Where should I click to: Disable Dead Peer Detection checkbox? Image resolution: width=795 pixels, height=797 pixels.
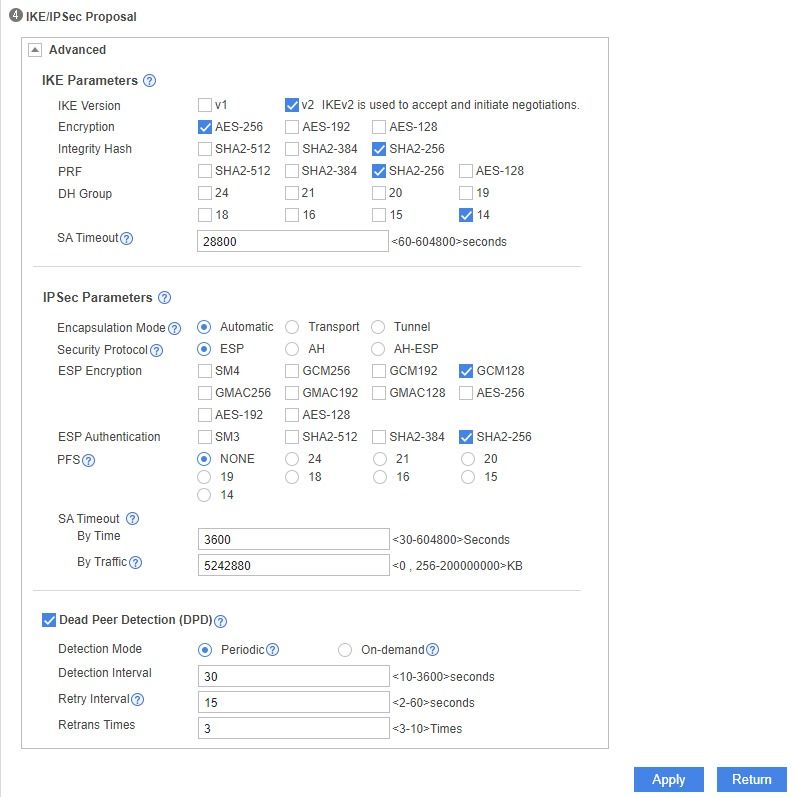49,620
